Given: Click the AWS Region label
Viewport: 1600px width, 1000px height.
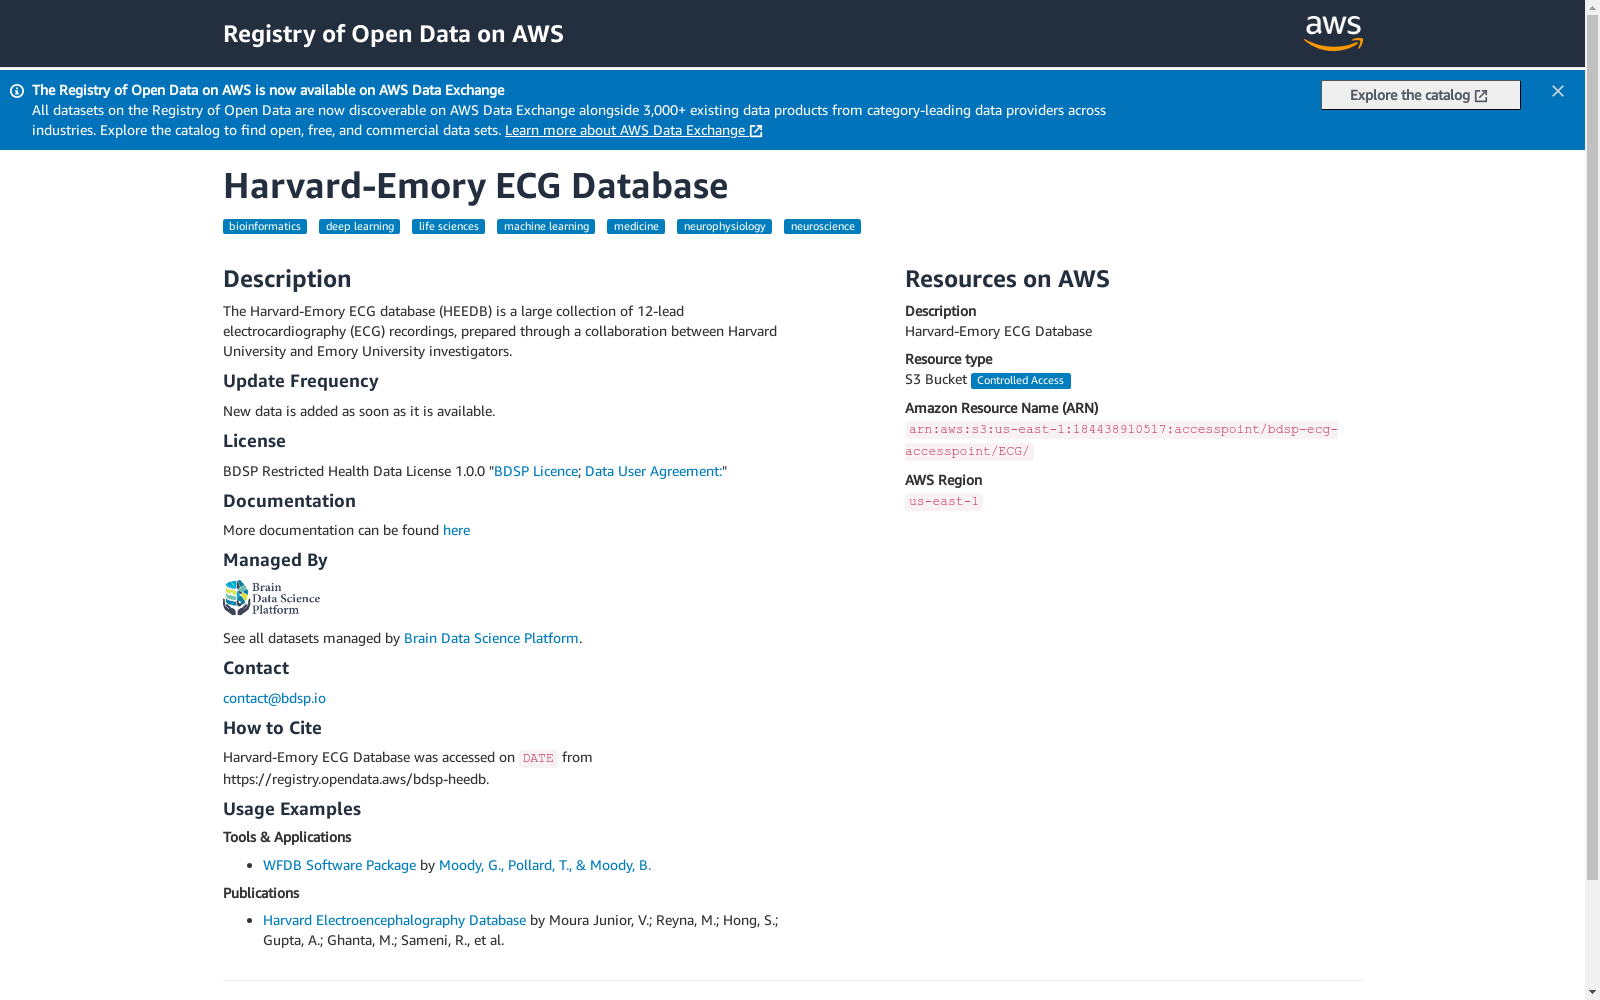Looking at the screenshot, I should (x=943, y=480).
